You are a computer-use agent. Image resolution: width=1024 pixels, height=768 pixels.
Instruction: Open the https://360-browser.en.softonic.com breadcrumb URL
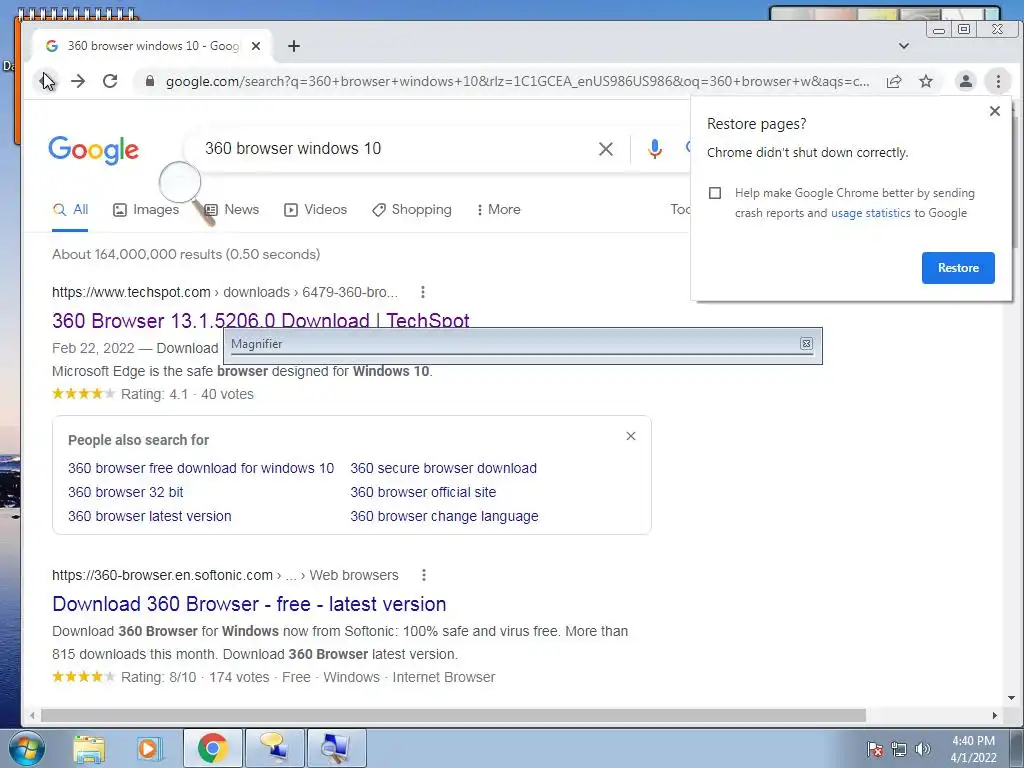click(x=163, y=575)
